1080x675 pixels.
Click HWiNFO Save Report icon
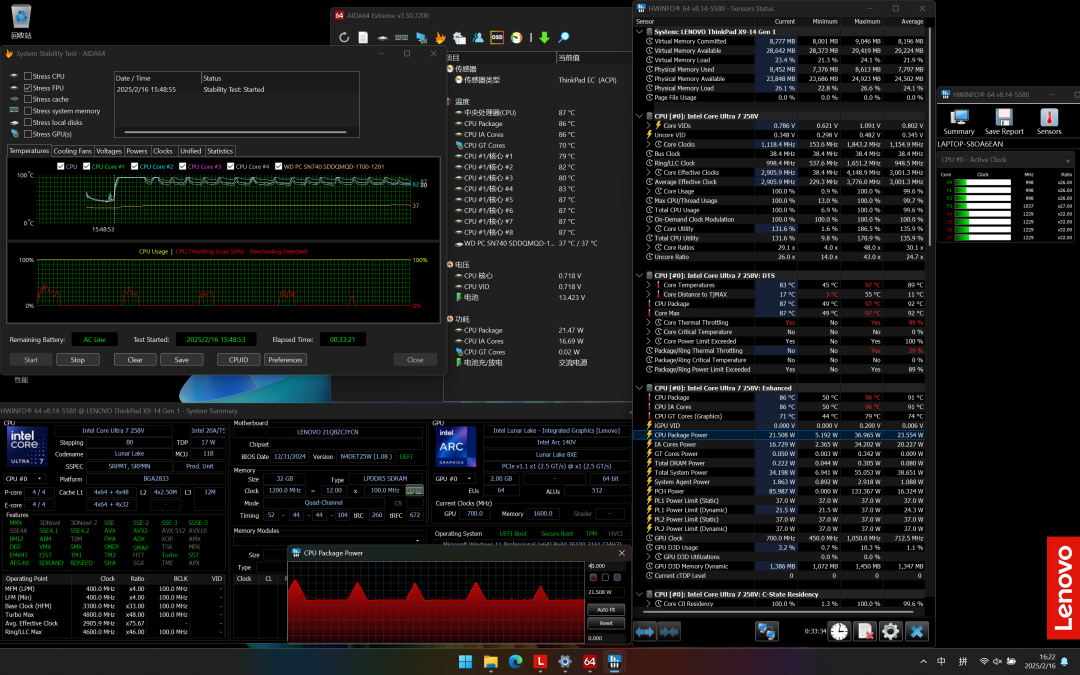[x=1004, y=121]
